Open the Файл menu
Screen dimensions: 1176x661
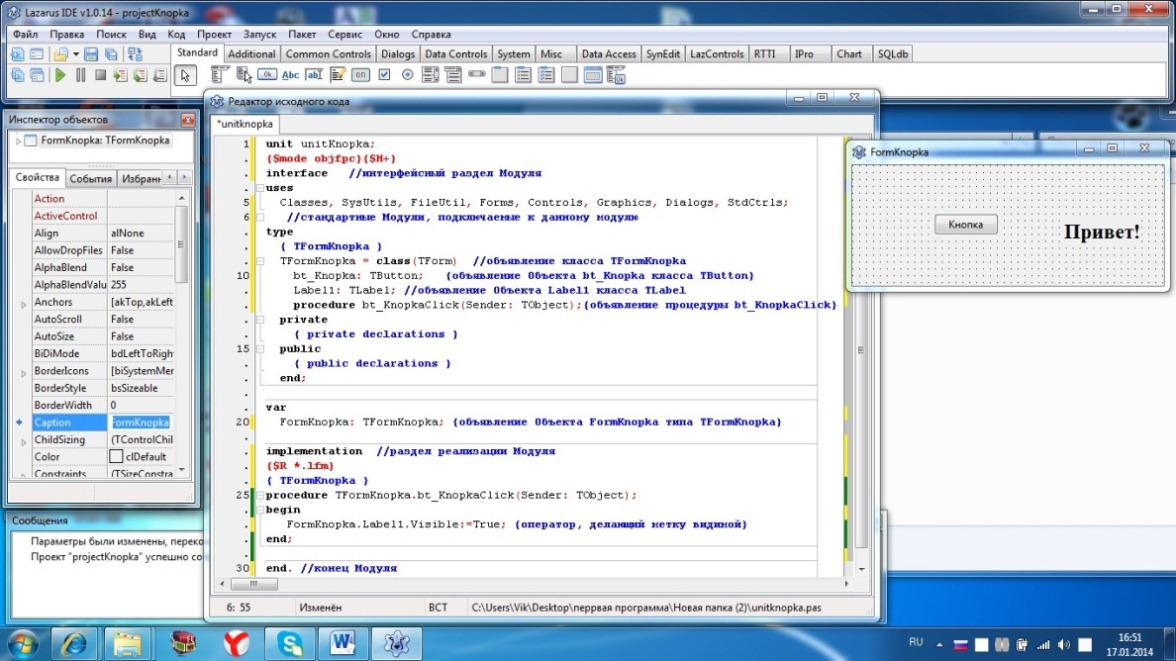click(x=26, y=34)
